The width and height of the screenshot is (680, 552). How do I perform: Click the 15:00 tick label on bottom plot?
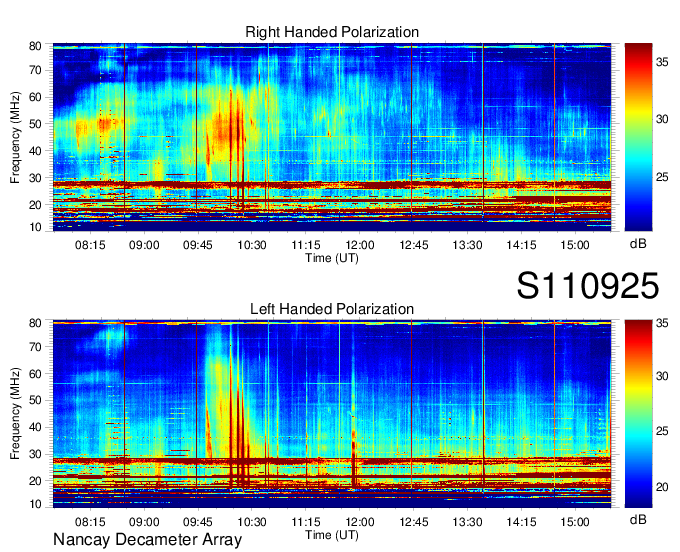click(575, 522)
